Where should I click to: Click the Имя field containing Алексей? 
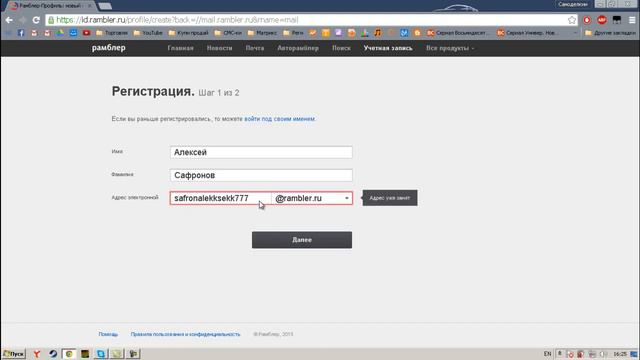[x=261, y=152]
